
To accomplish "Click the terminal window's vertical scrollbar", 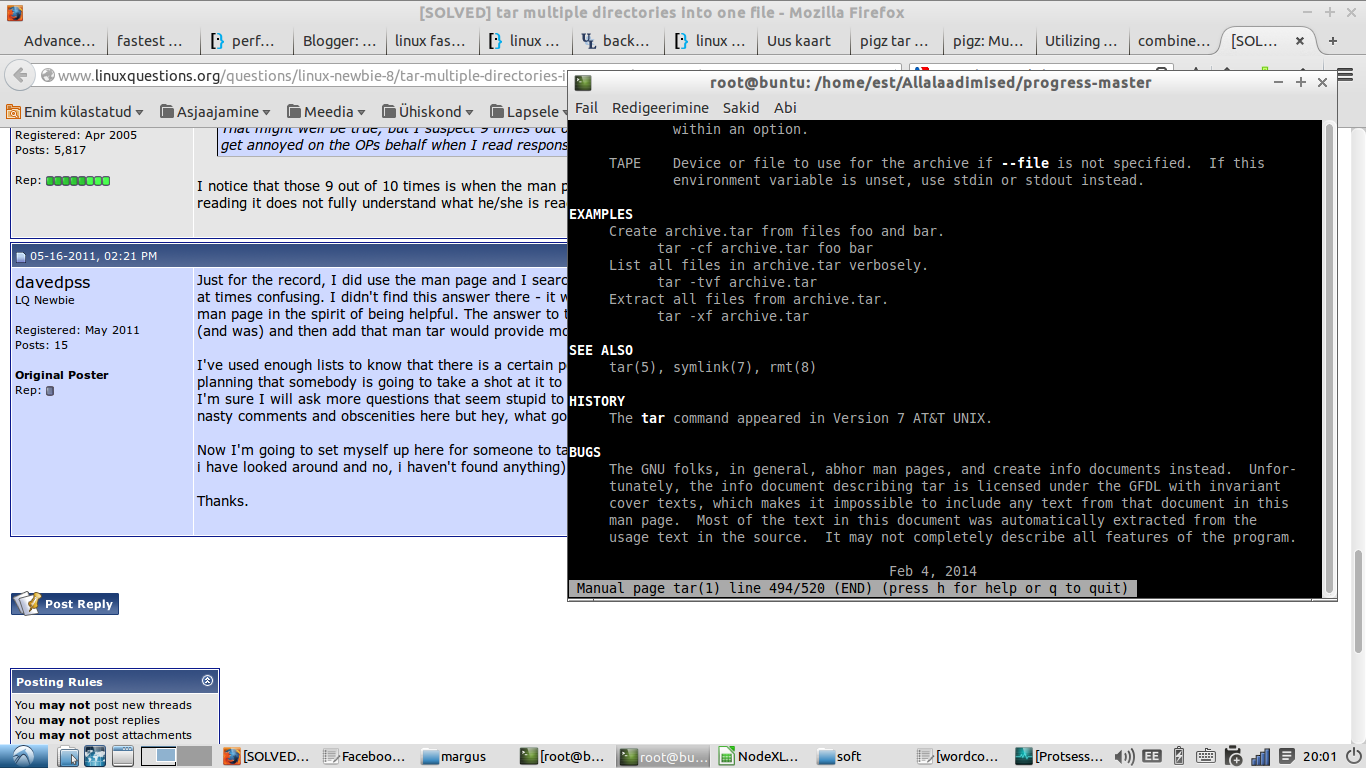I will point(1329,357).
